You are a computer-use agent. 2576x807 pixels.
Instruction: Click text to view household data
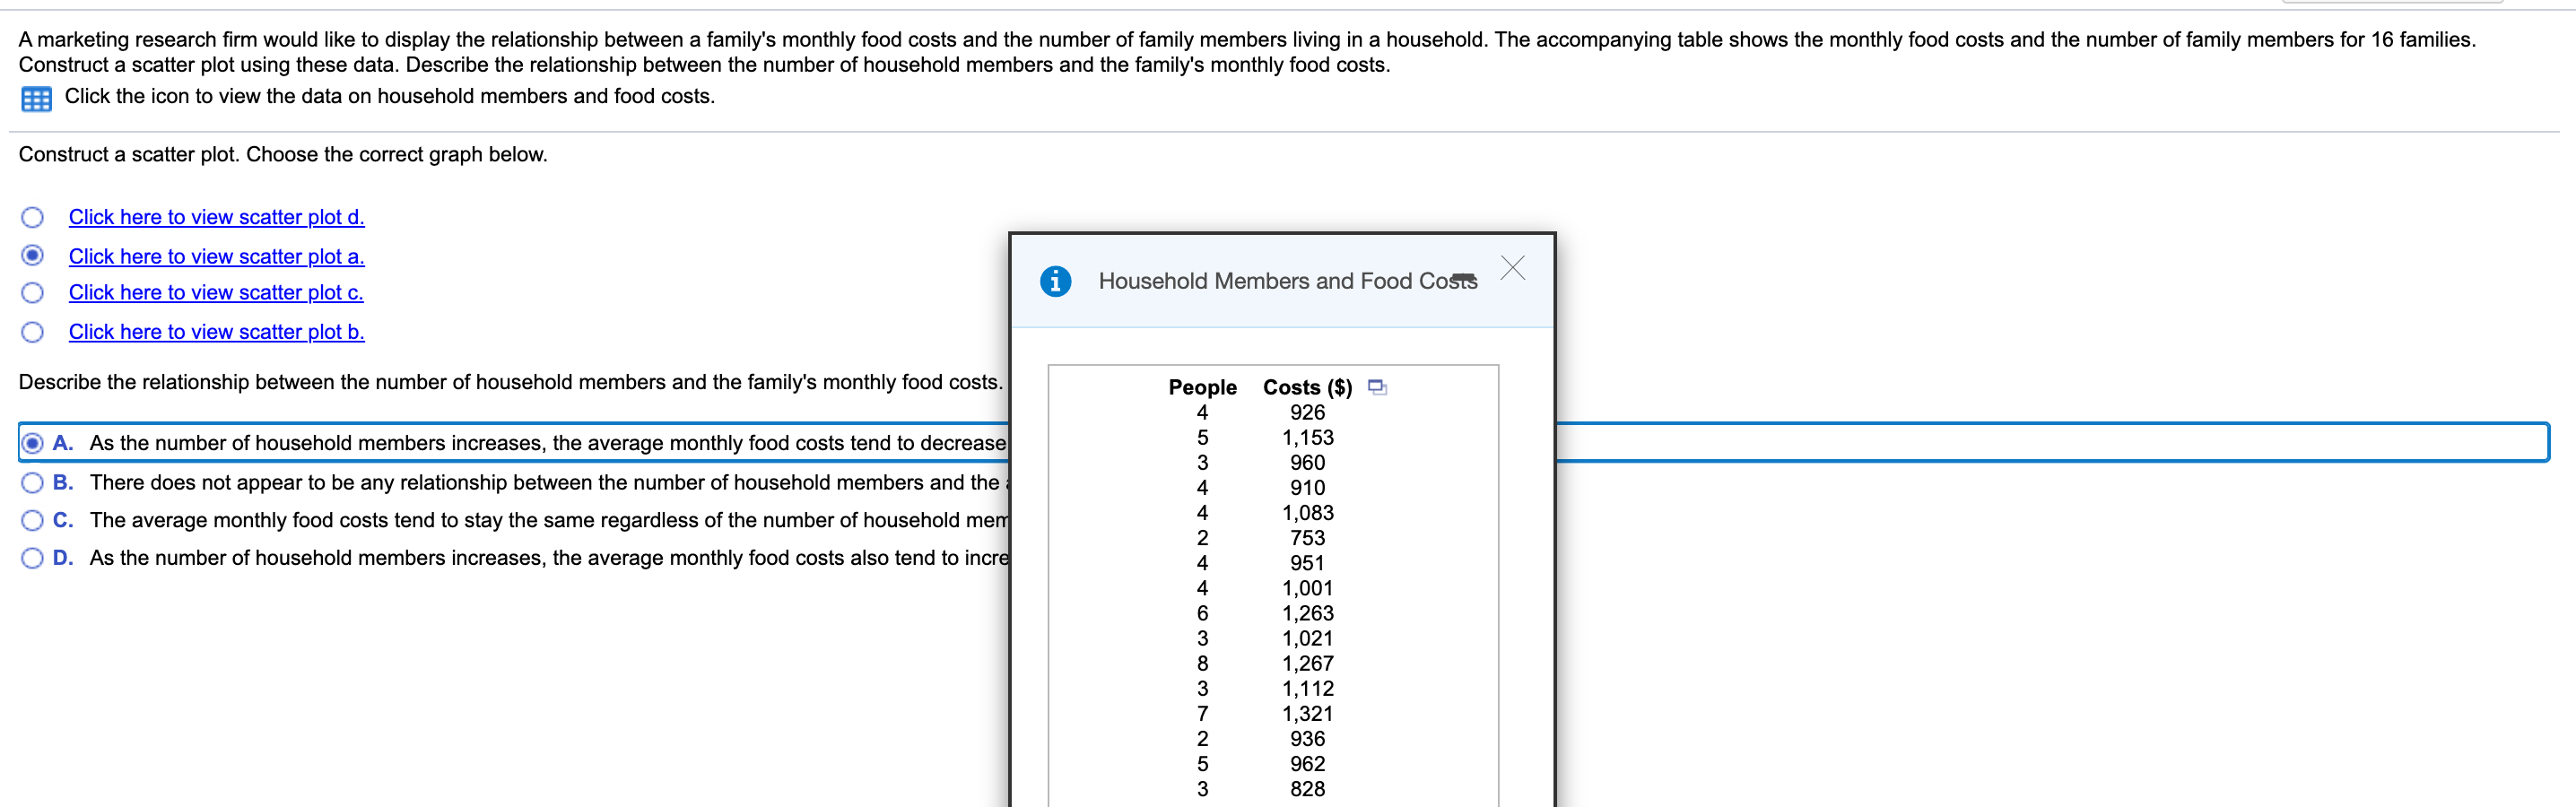389,97
